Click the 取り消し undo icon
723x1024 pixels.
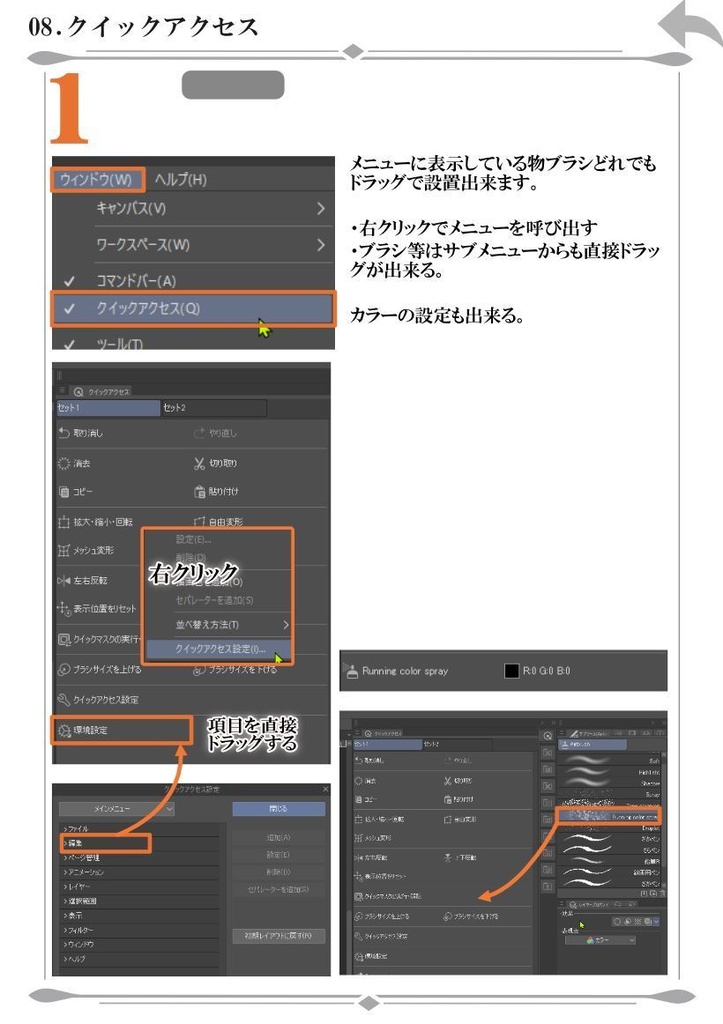[x=64, y=433]
